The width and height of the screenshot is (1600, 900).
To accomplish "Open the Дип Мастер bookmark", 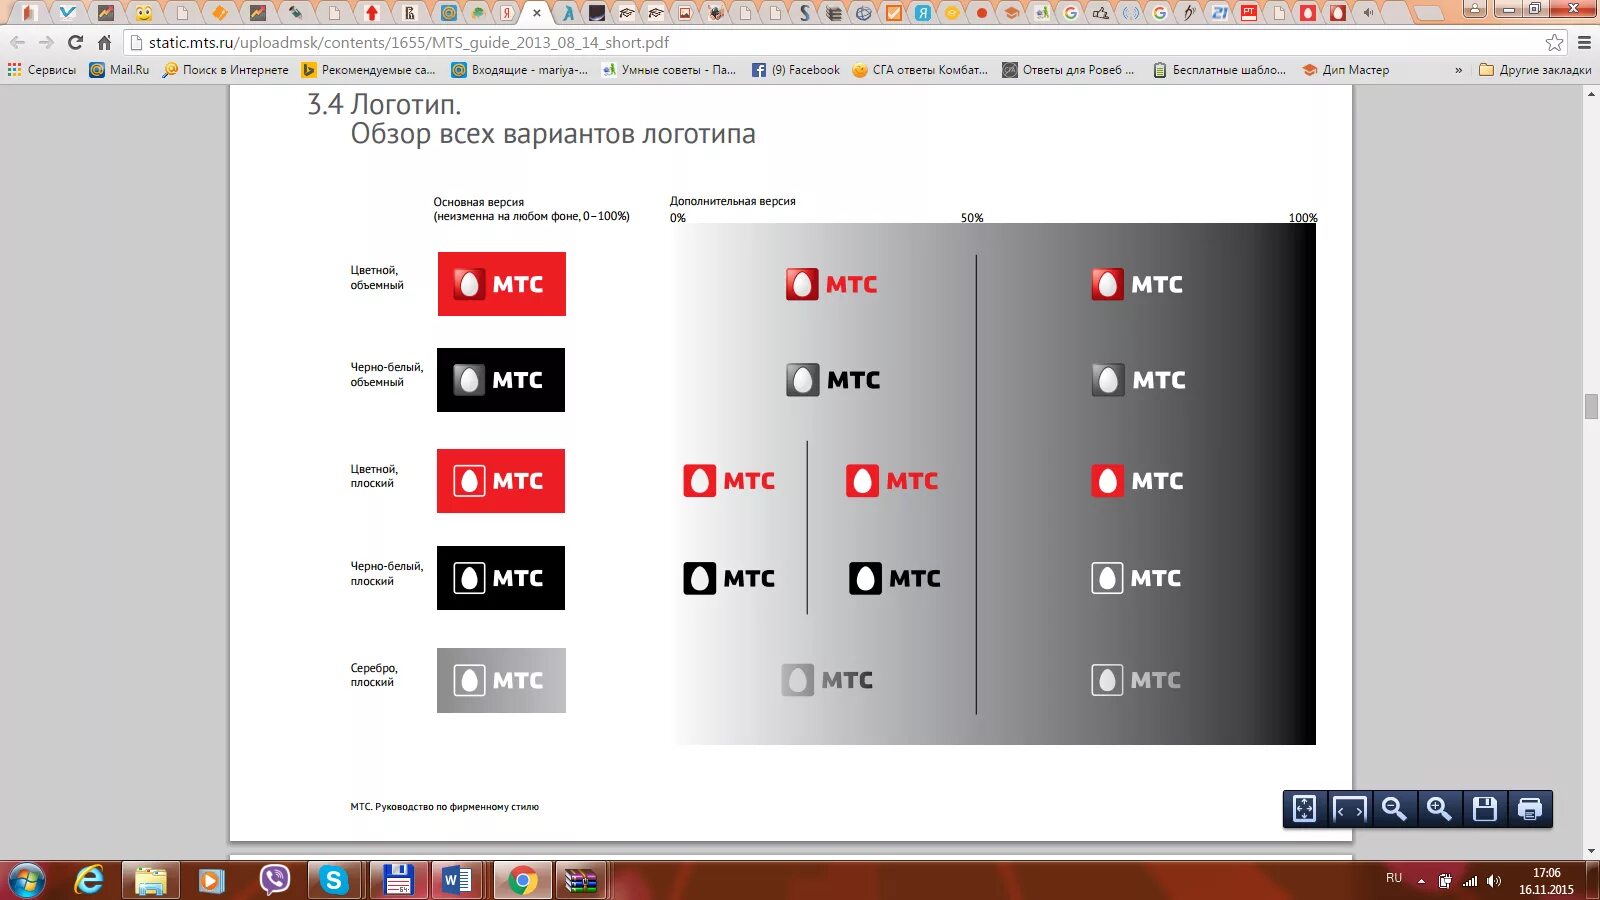I will pyautogui.click(x=1346, y=70).
